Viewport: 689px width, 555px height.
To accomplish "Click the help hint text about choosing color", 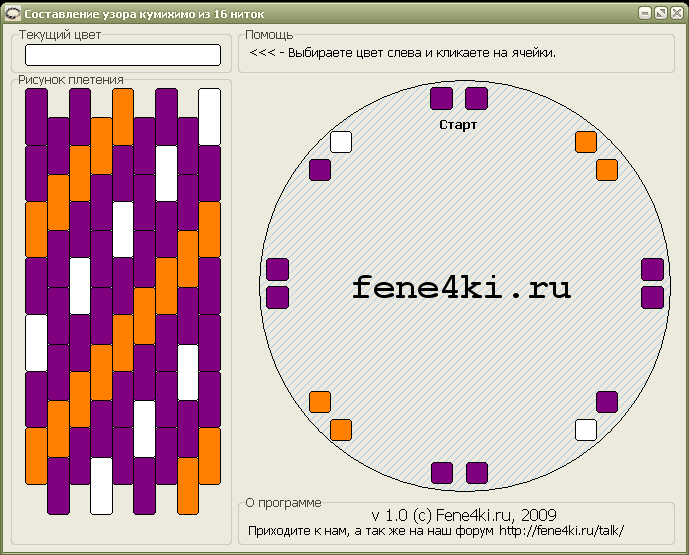I will (403, 53).
